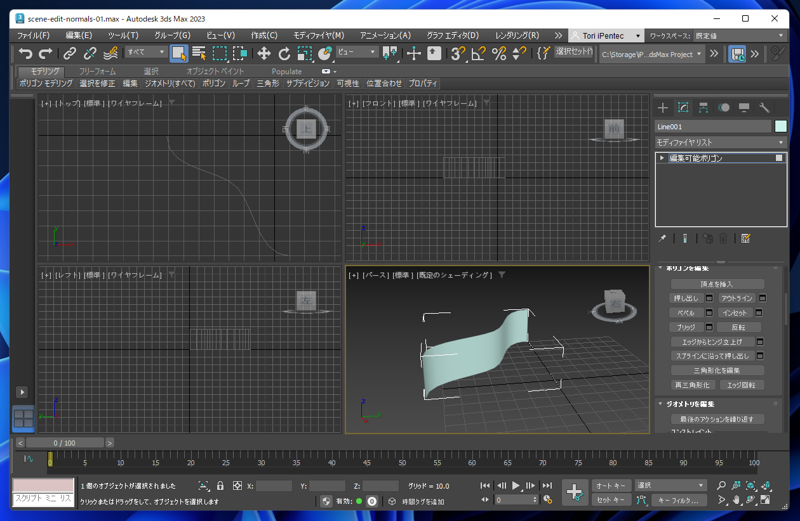
Task: Click the Undo arrow in the main toolbar
Action: tap(25, 54)
